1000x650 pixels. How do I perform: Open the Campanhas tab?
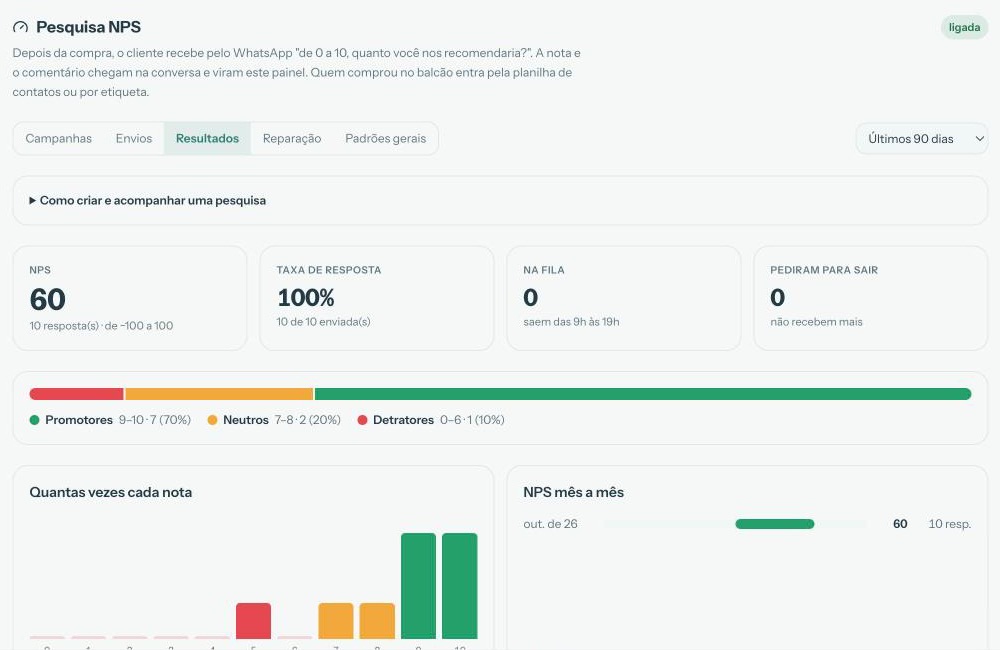(x=59, y=138)
